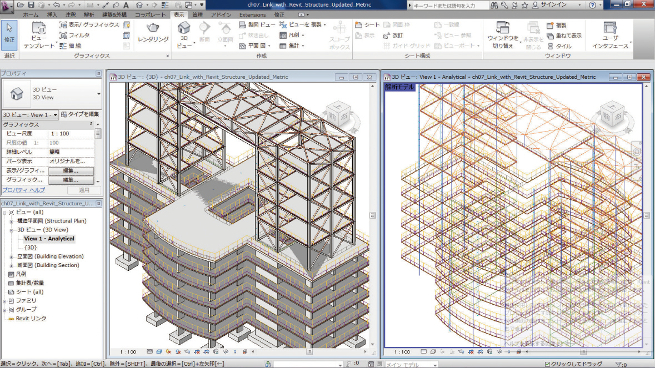Open 表示/グラフィックス (Visibility/Graphics) settings

pos(89,25)
